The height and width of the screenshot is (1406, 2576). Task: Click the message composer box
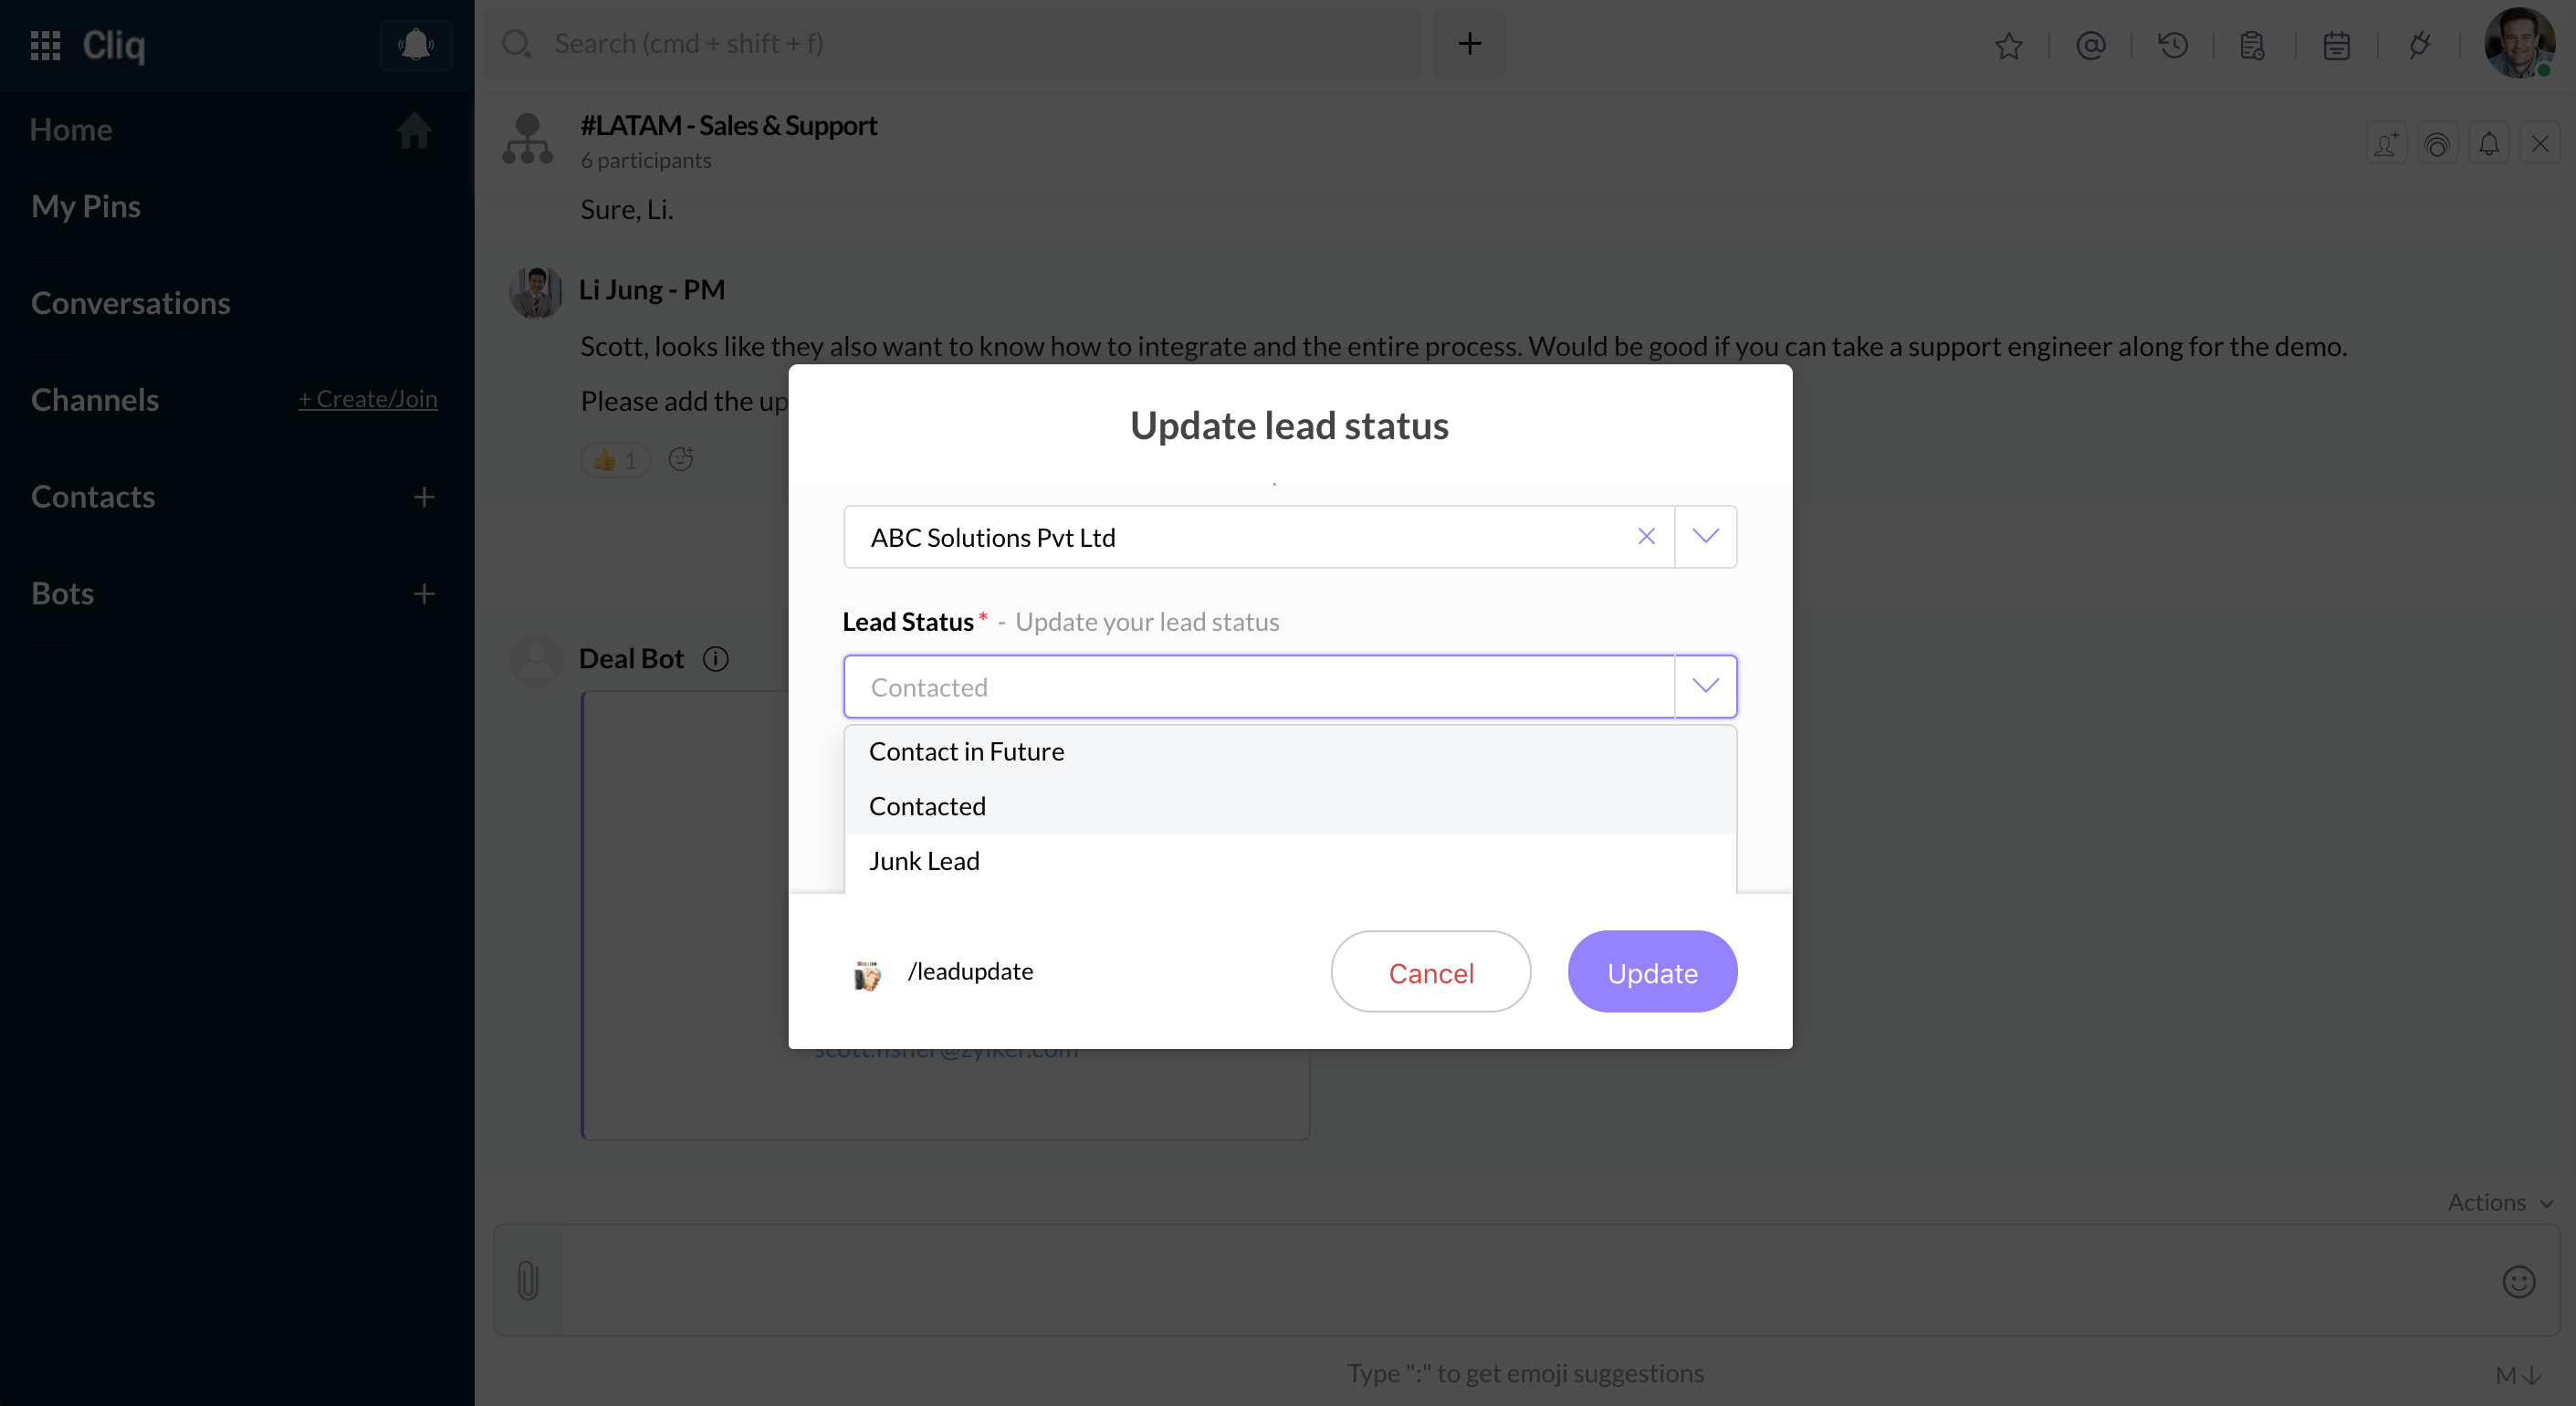[1527, 1280]
